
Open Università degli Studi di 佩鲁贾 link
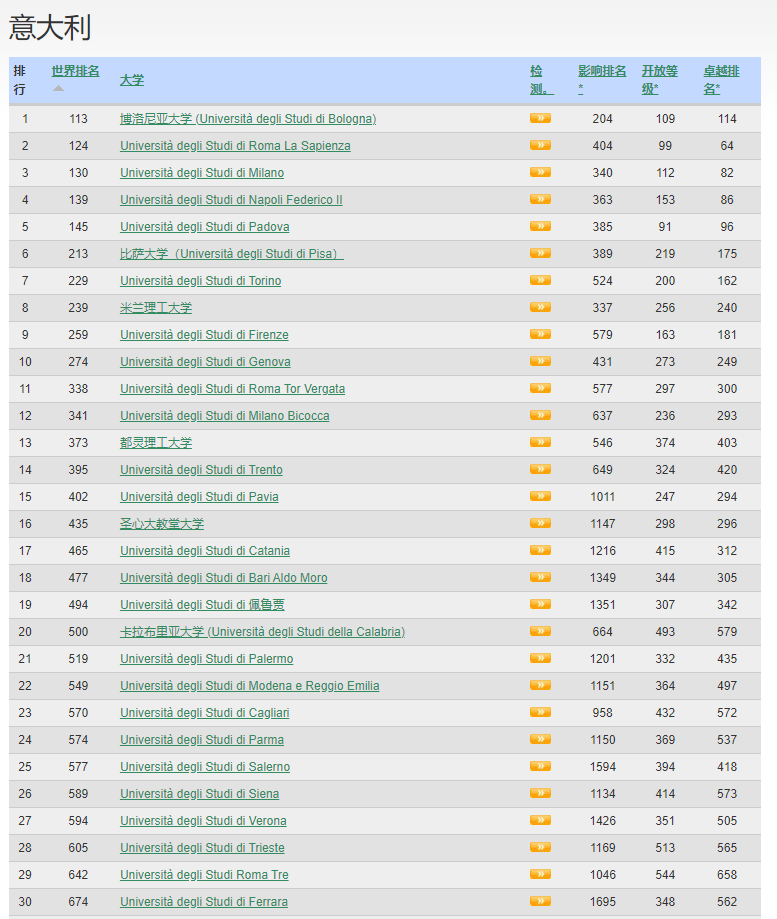click(x=202, y=604)
